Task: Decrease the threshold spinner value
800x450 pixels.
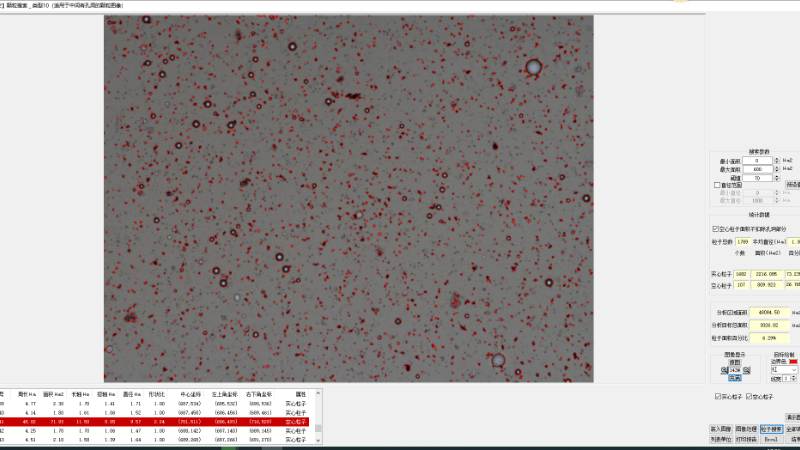Action: (x=777, y=179)
